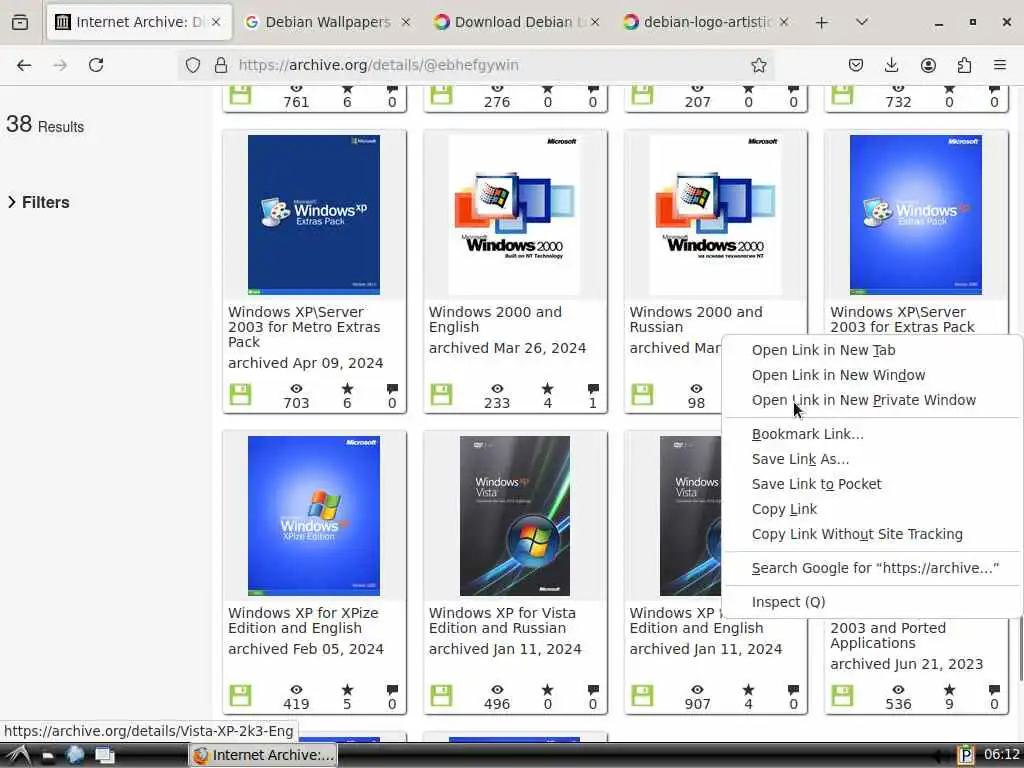This screenshot has width=1024, height=768.
Task: Click the Vista Edition Russian cover thumbnail
Action: (515, 516)
